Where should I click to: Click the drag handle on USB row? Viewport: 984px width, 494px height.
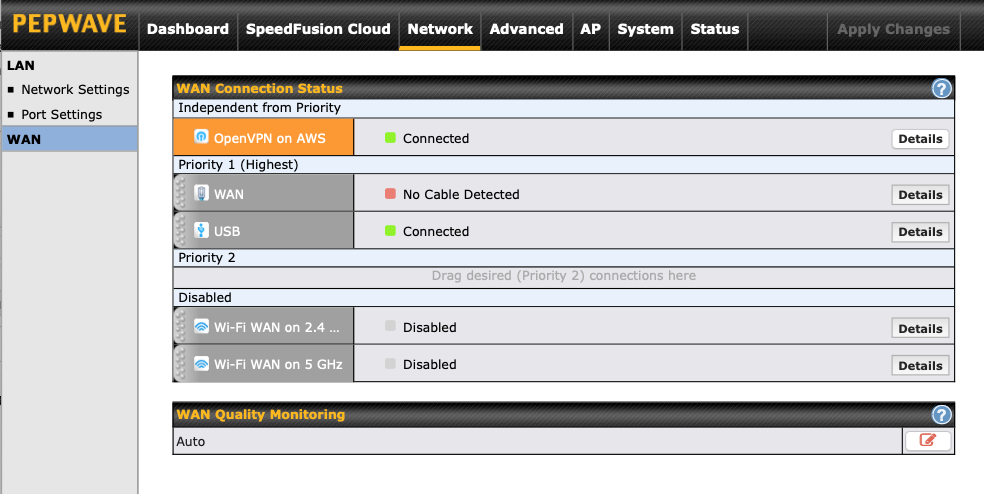coord(180,230)
